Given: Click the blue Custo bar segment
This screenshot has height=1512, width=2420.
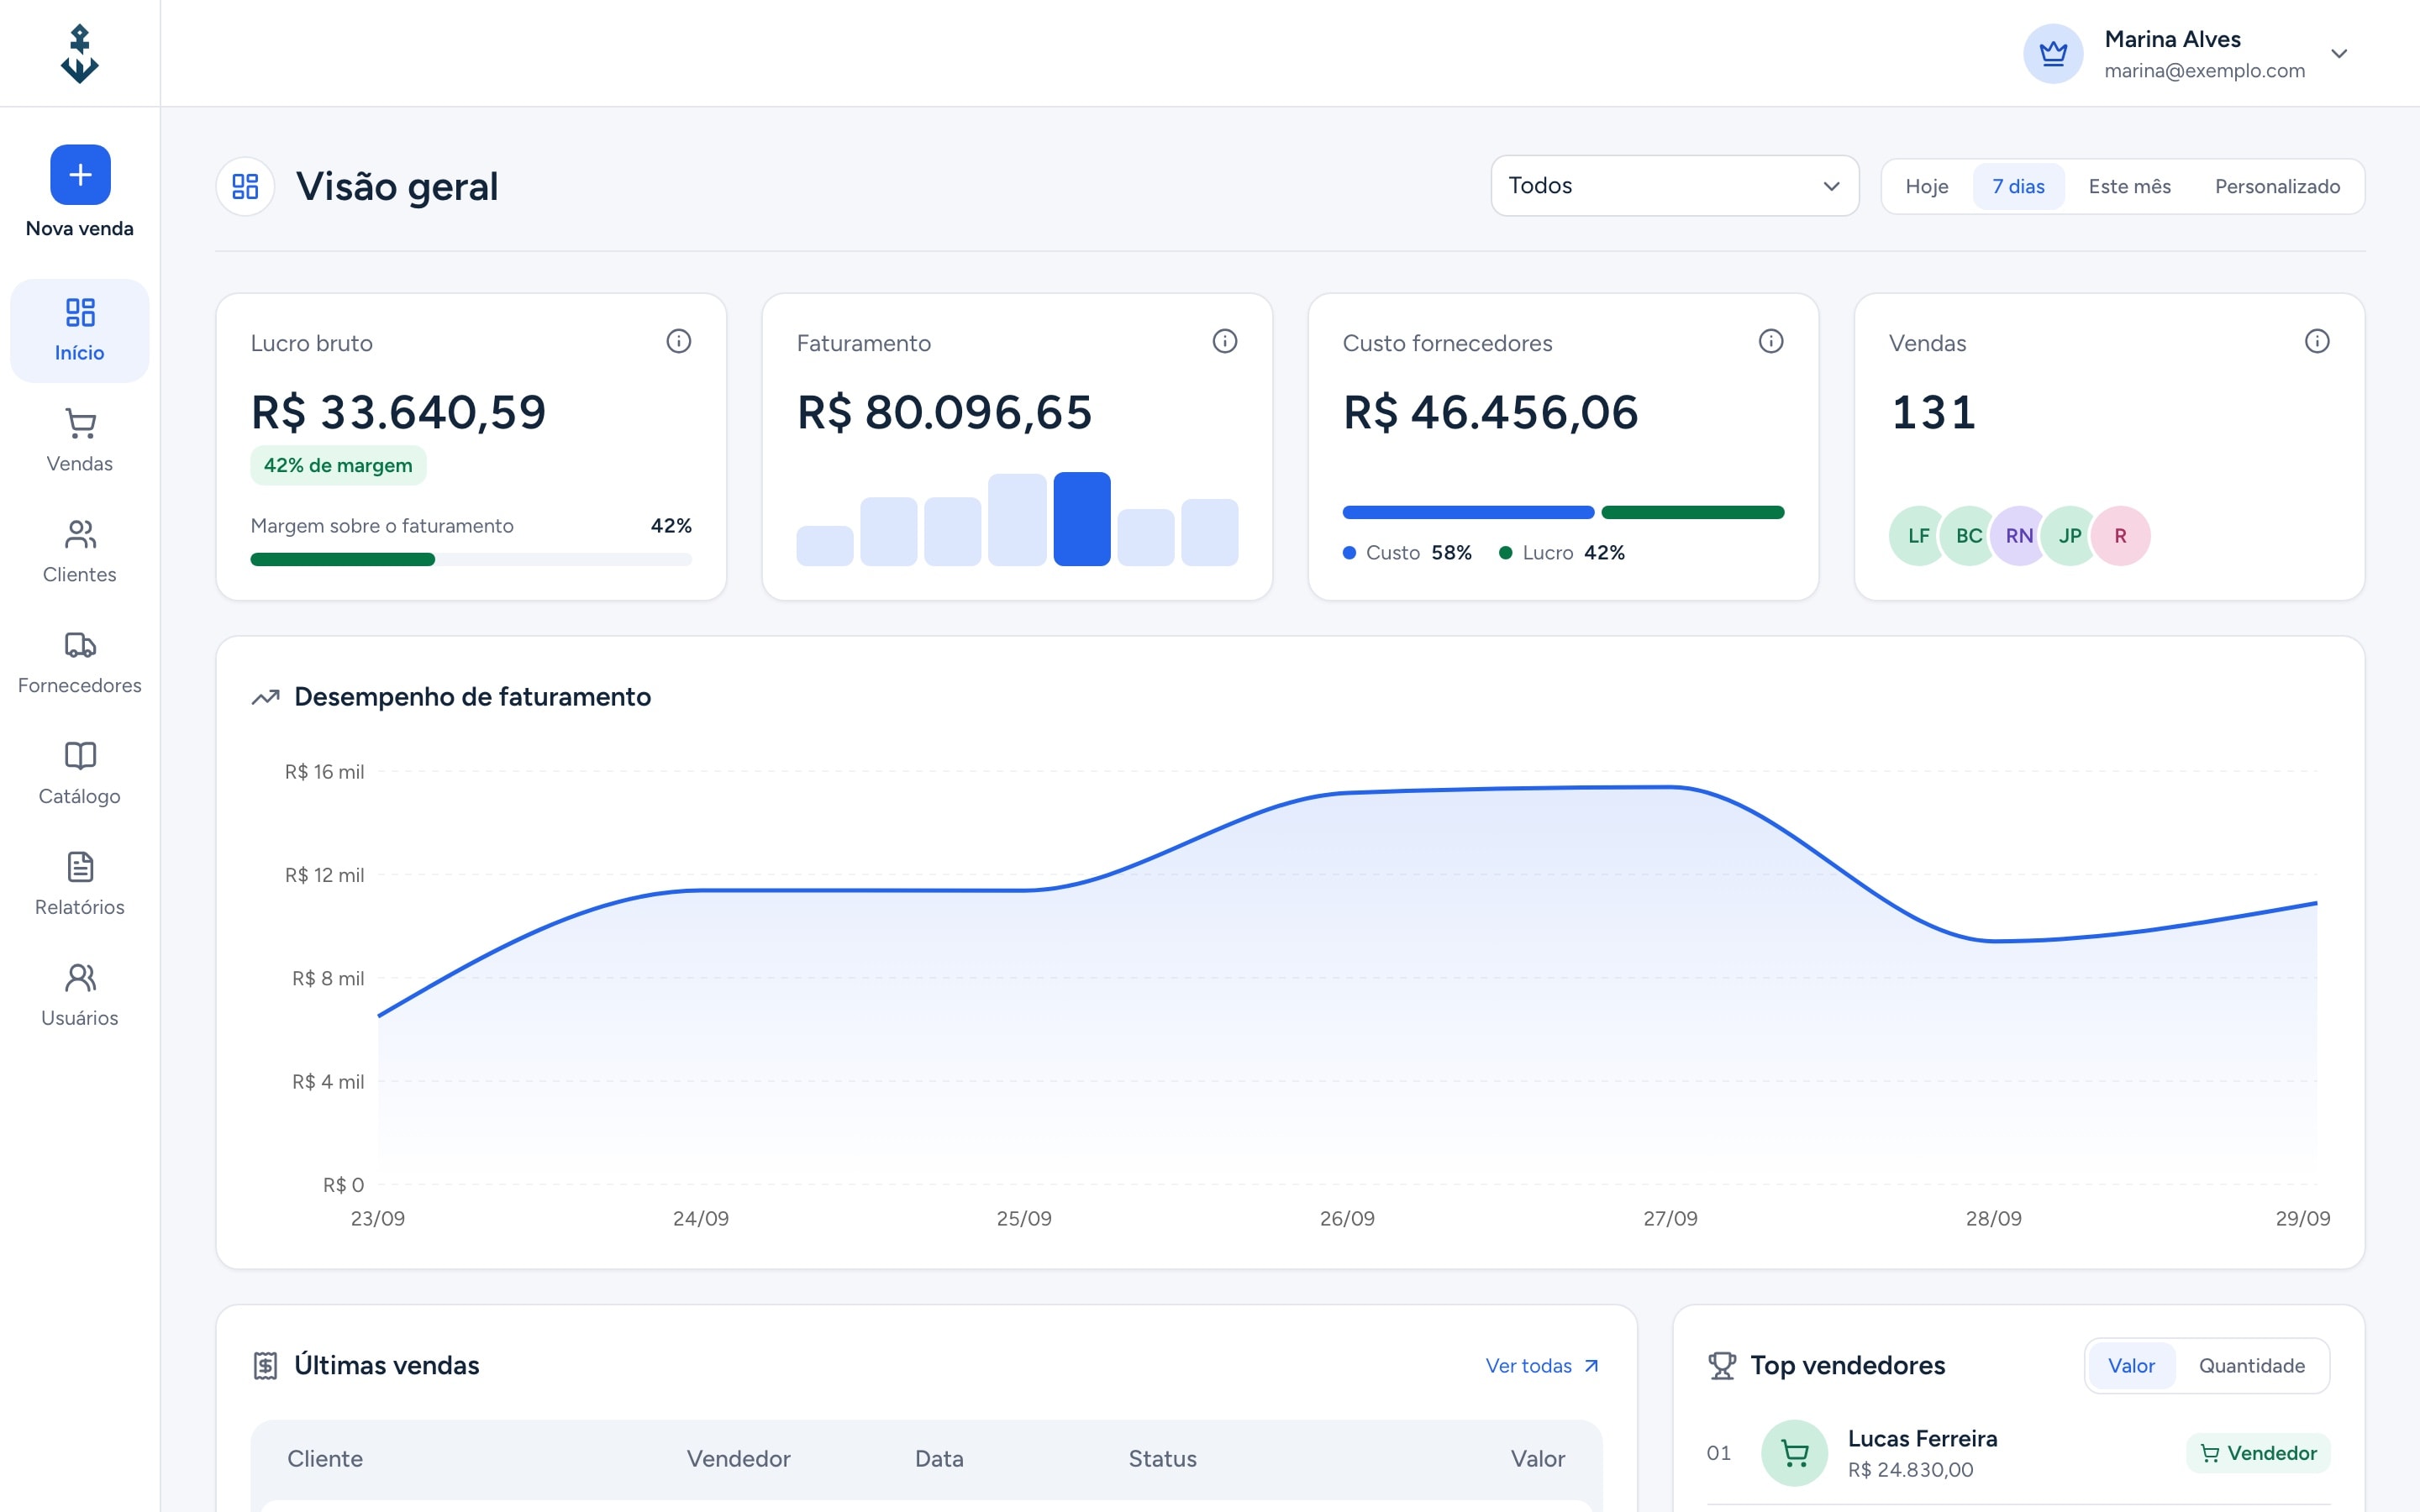Looking at the screenshot, I should 1468,513.
